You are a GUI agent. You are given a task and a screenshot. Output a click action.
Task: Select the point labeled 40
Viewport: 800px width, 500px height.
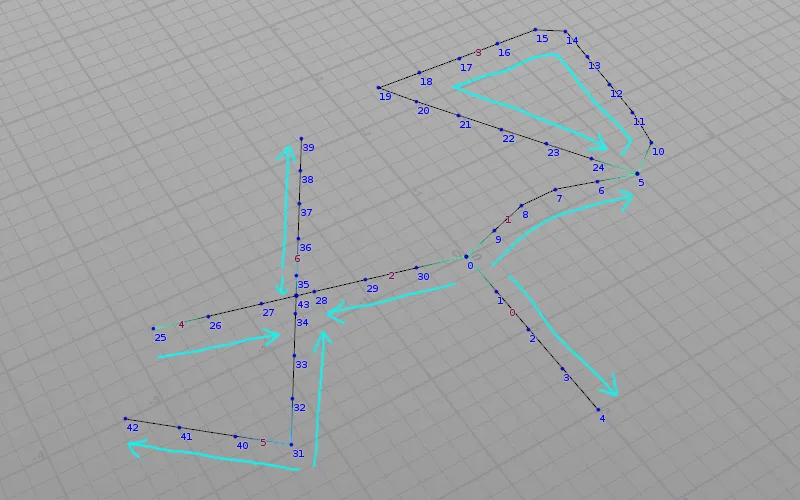[x=235, y=437]
